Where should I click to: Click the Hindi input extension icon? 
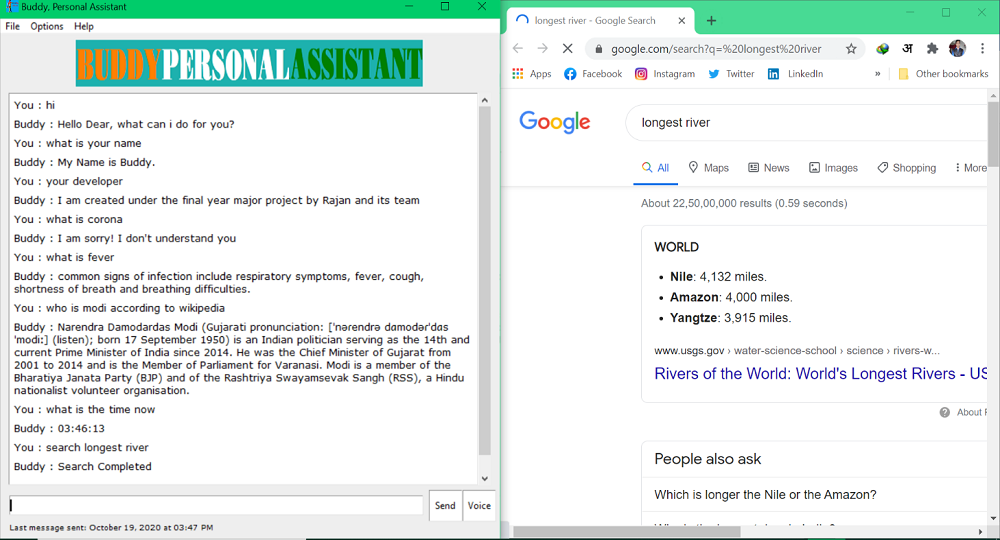point(908,48)
